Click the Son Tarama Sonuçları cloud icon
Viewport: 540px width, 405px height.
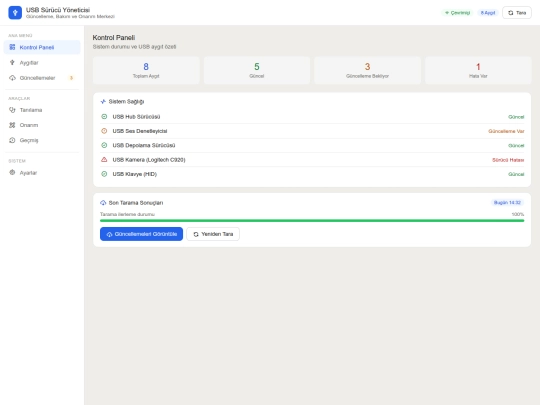click(103, 202)
